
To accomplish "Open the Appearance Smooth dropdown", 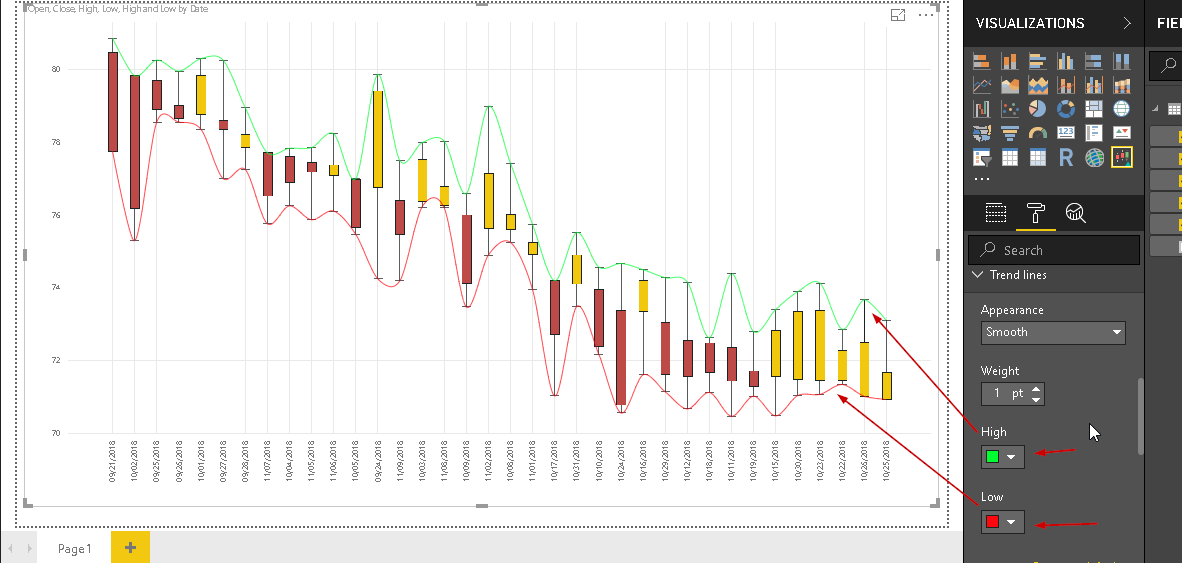I will (1053, 332).
